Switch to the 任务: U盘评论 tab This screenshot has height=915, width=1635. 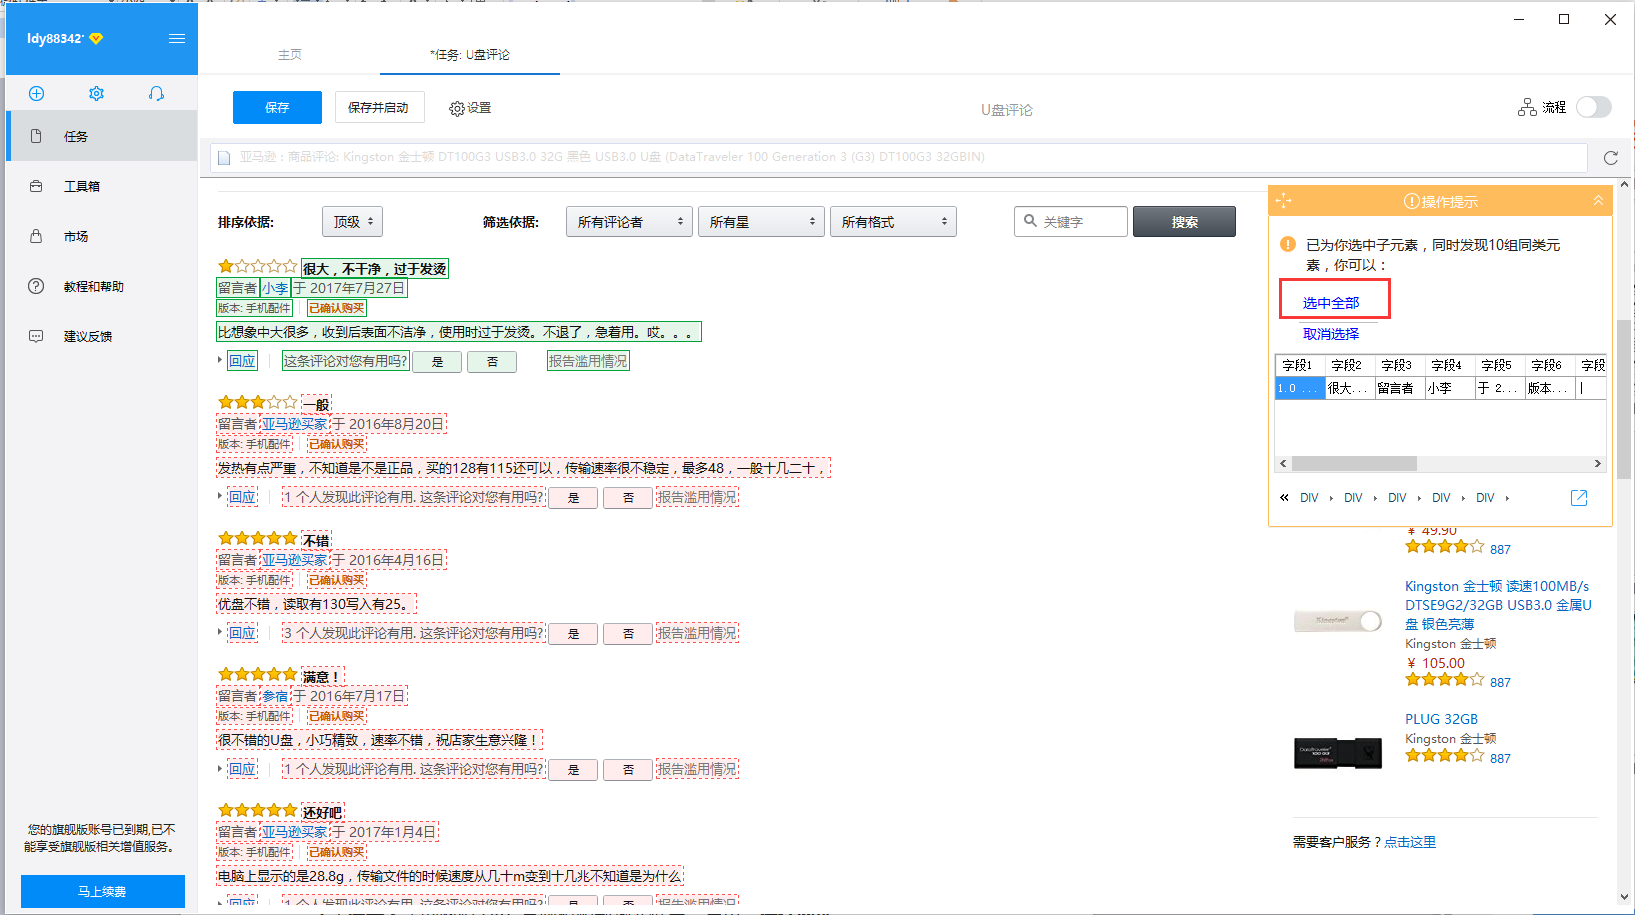470,55
